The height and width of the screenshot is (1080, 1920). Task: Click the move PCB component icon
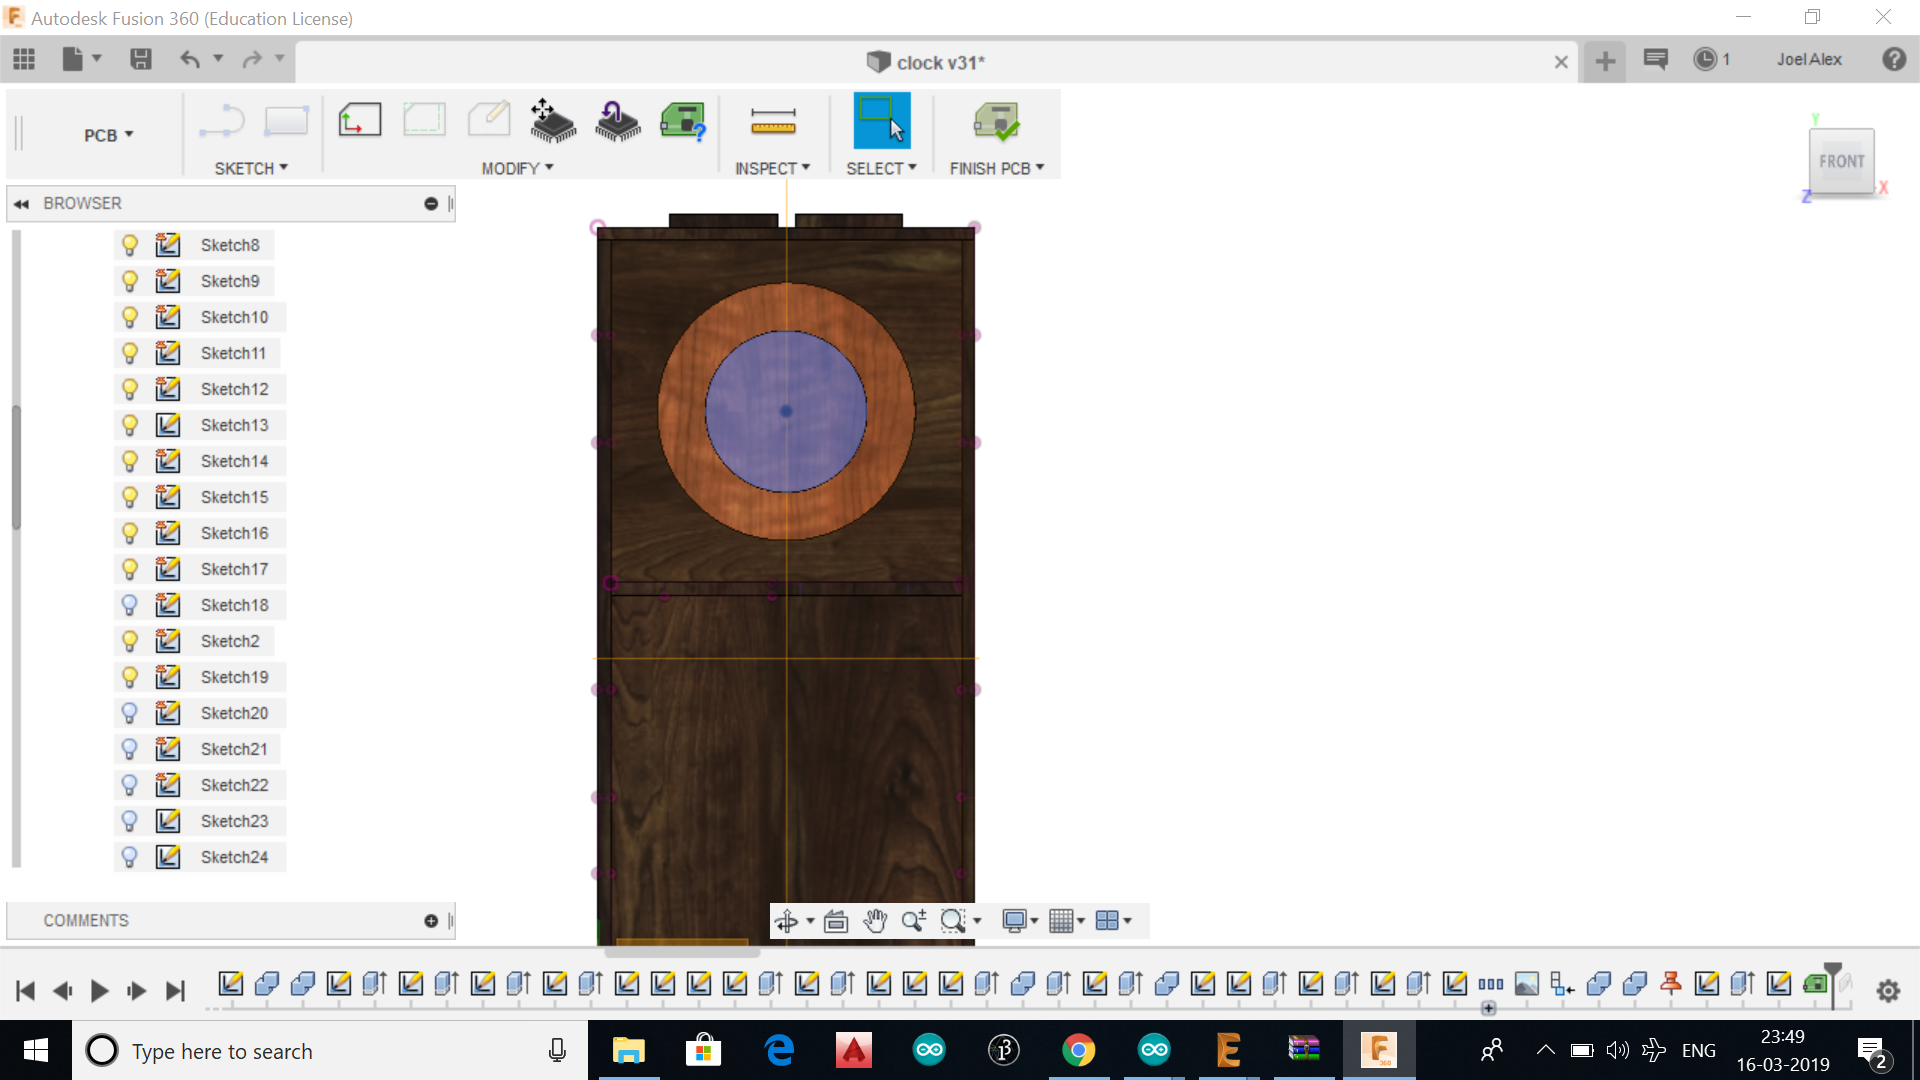[x=552, y=121]
